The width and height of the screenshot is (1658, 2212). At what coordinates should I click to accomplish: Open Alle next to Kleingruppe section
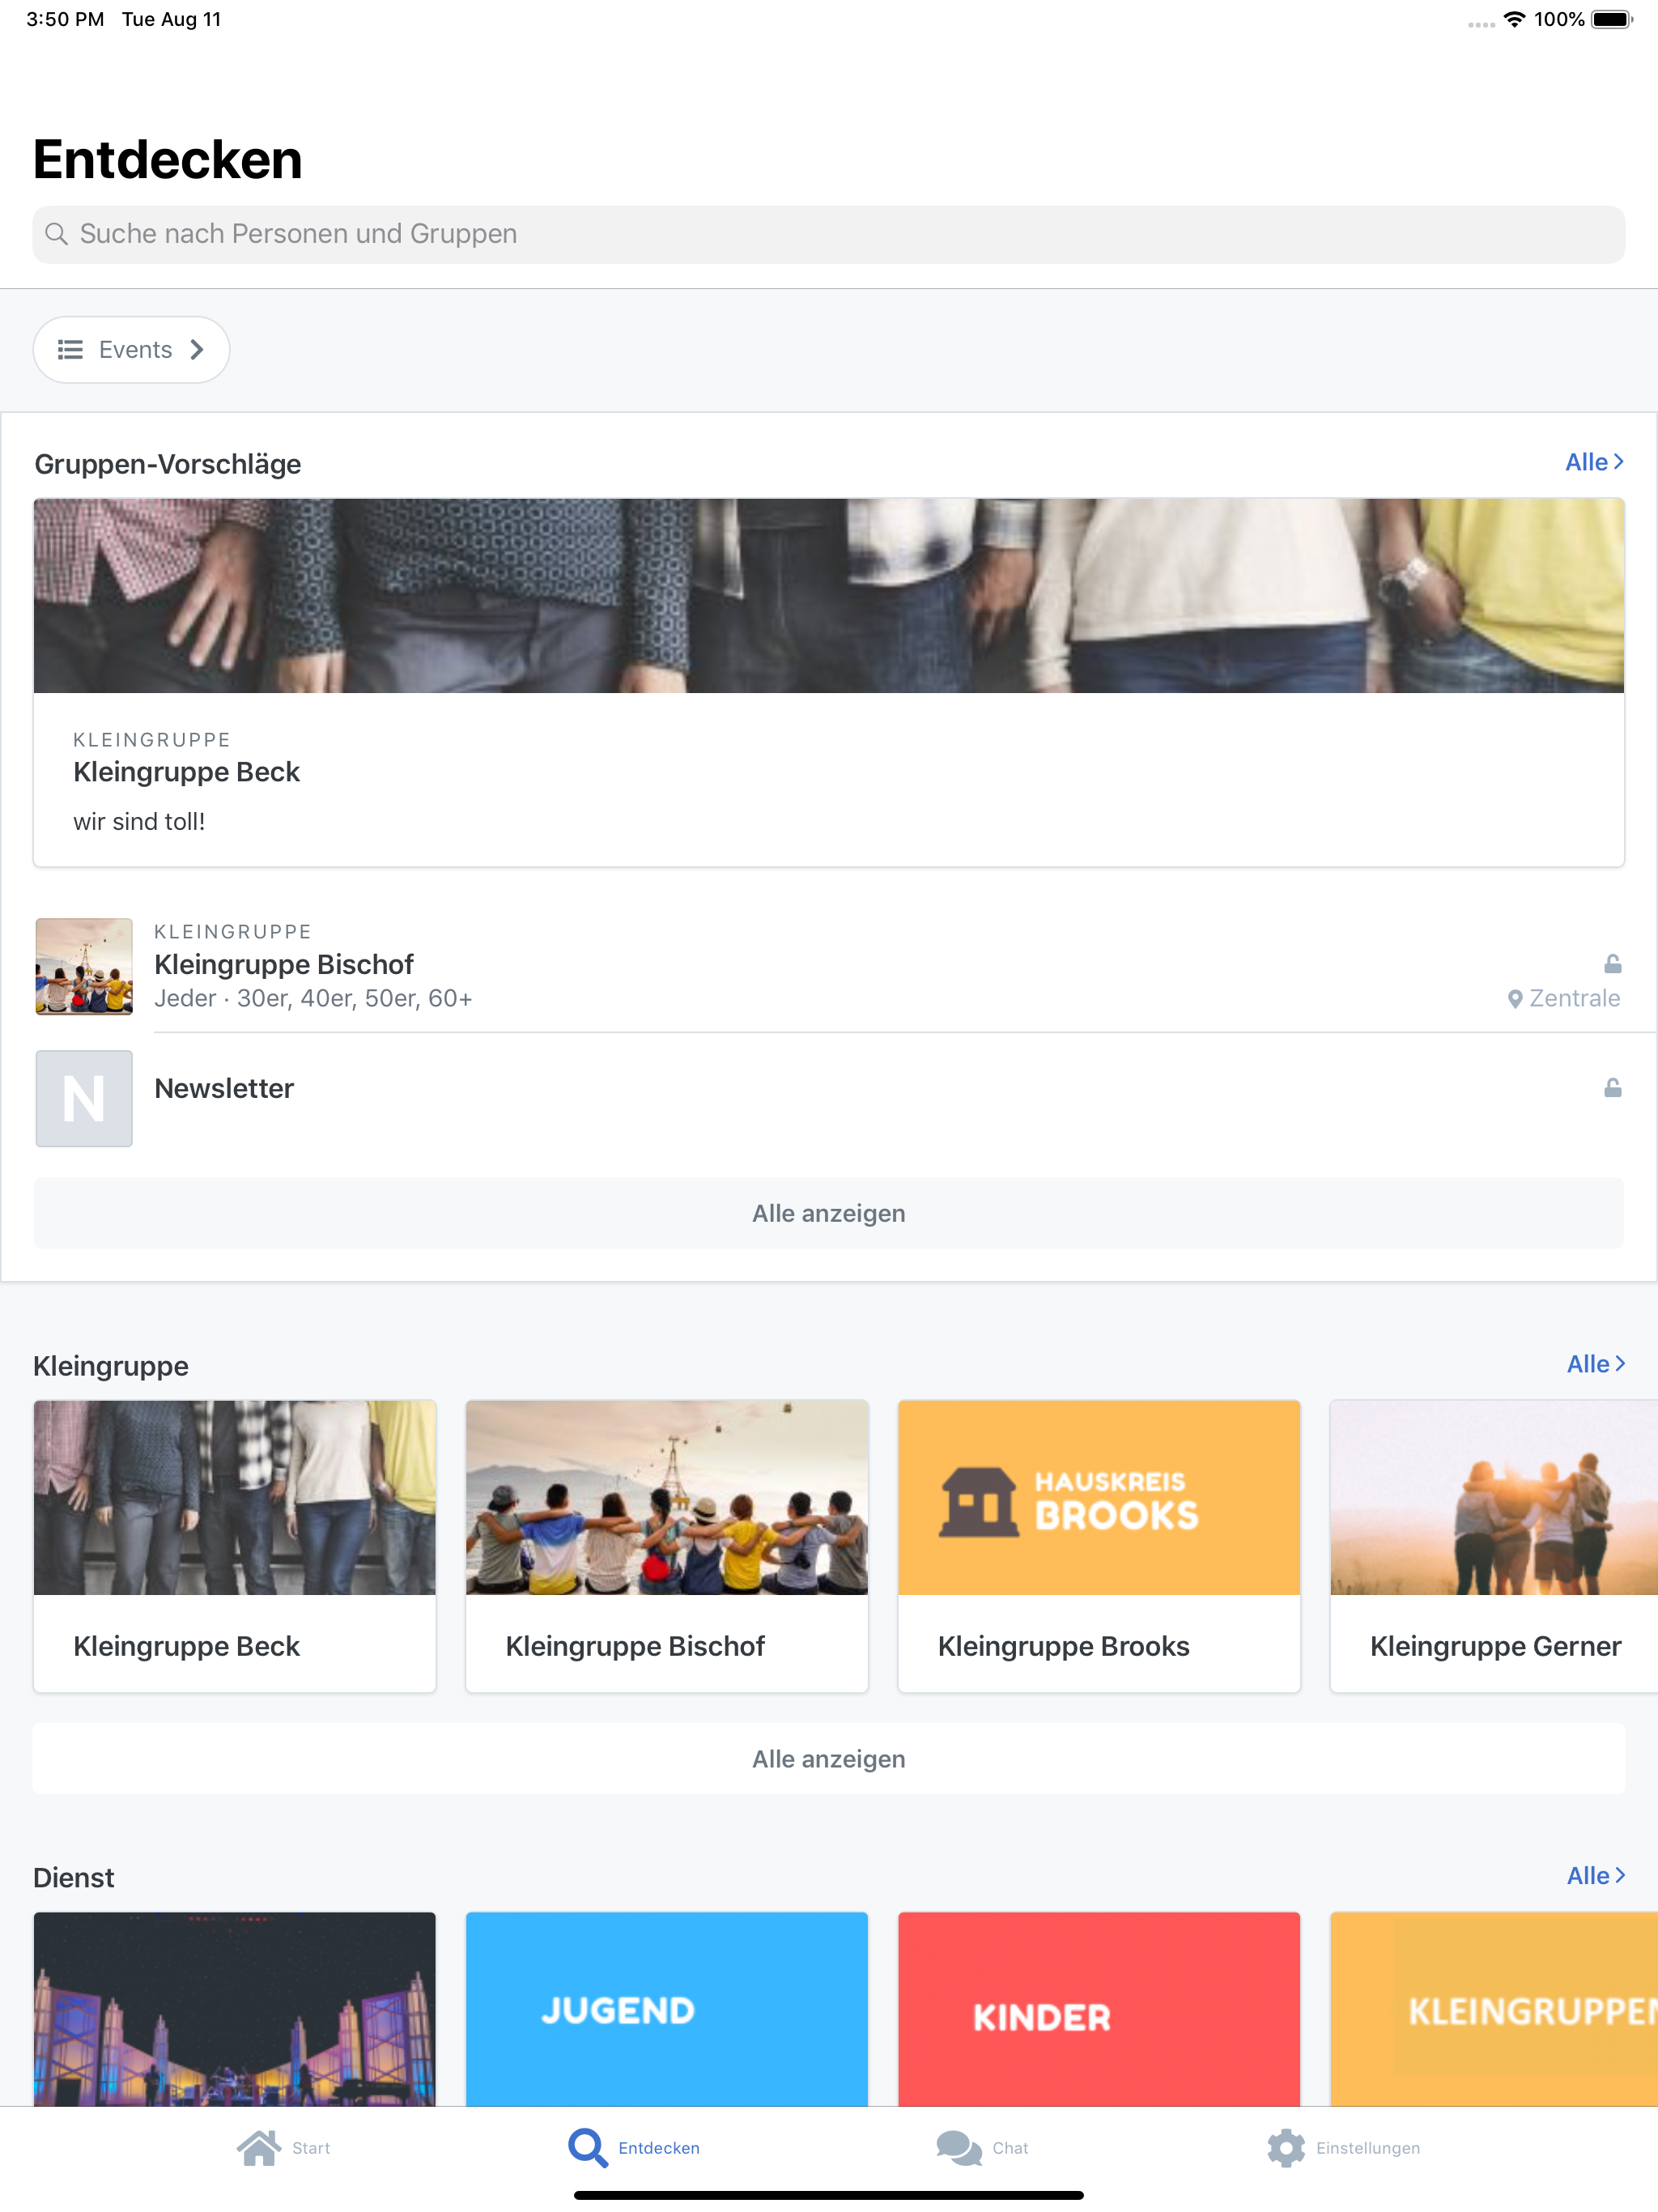(1595, 1364)
